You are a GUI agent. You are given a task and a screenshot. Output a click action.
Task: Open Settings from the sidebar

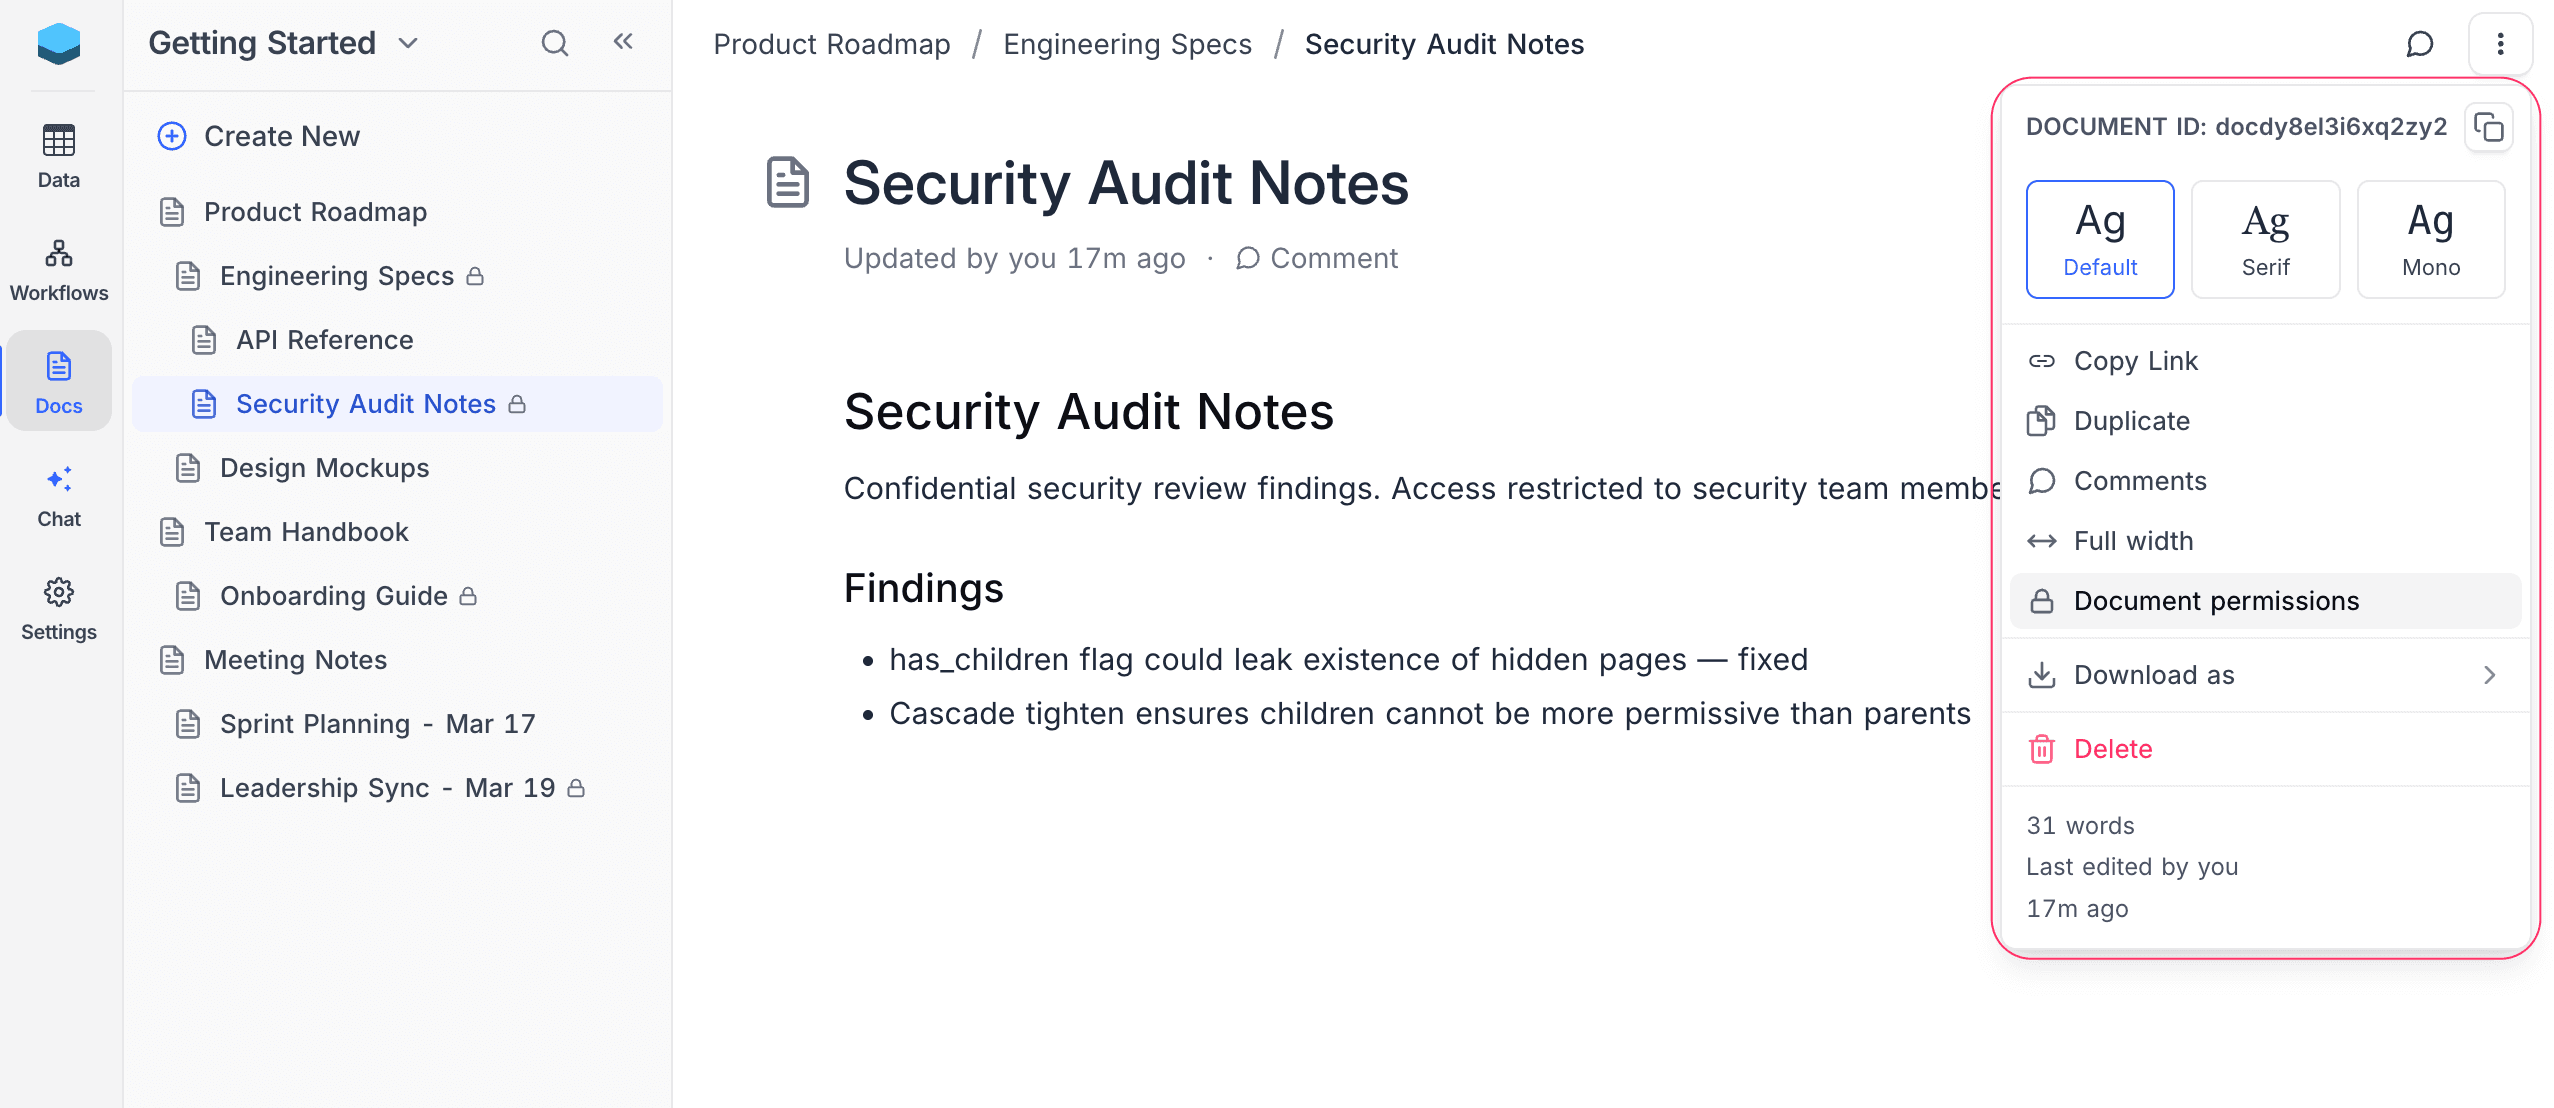(x=58, y=606)
